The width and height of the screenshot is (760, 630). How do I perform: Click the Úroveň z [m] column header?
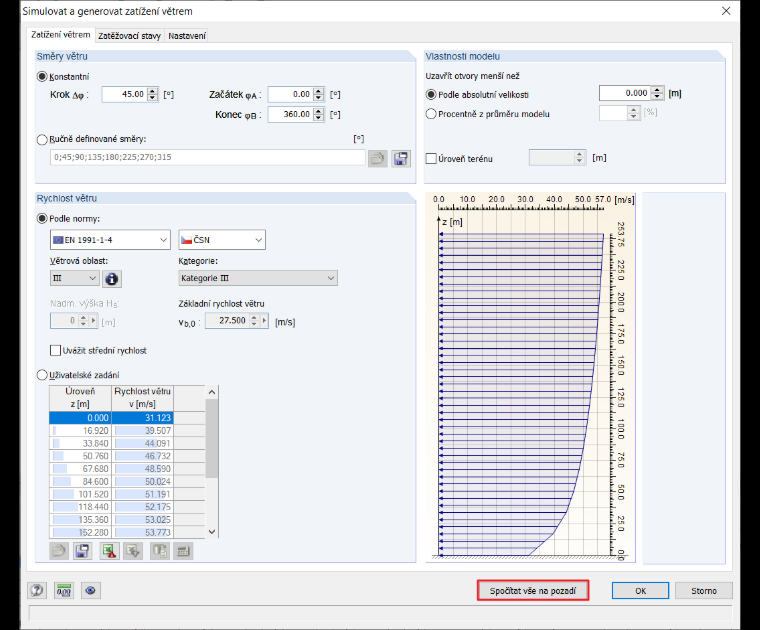point(80,398)
